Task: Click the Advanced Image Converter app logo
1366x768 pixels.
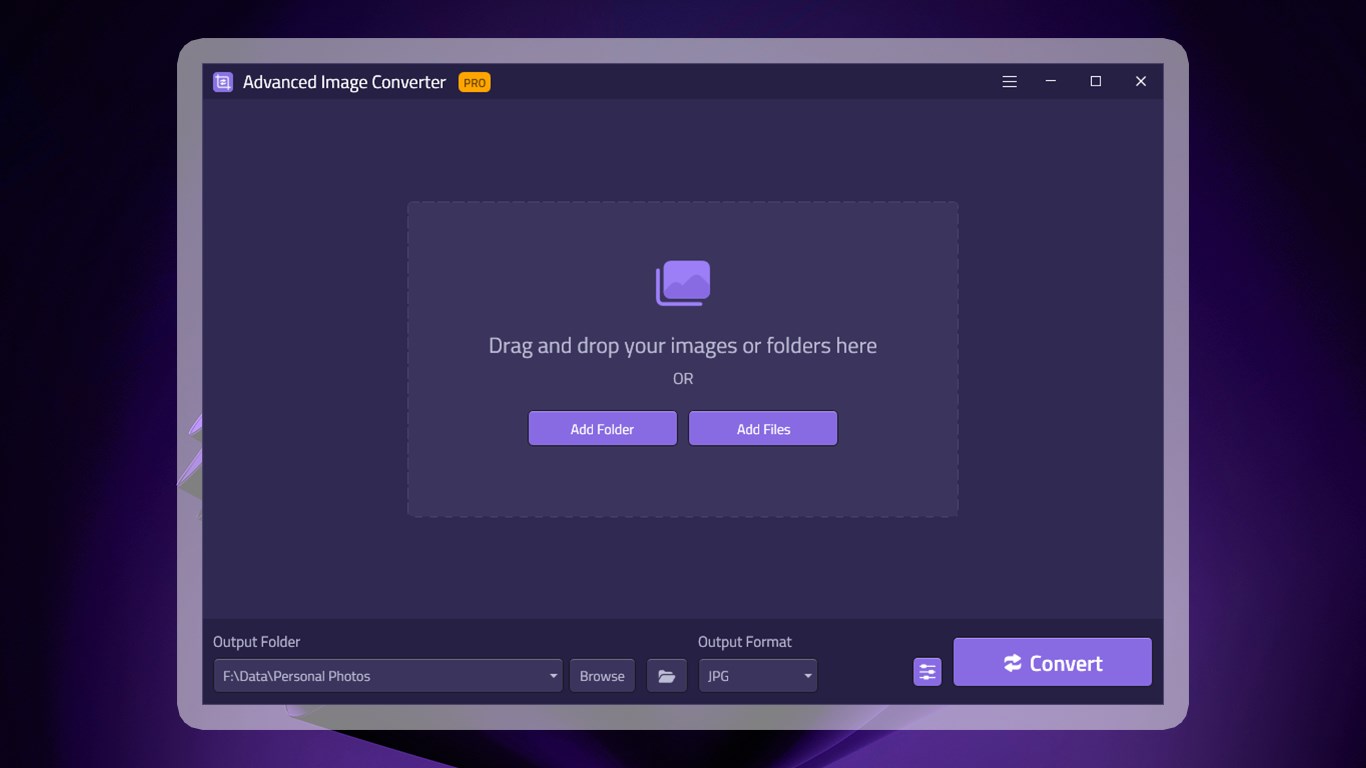Action: 223,82
